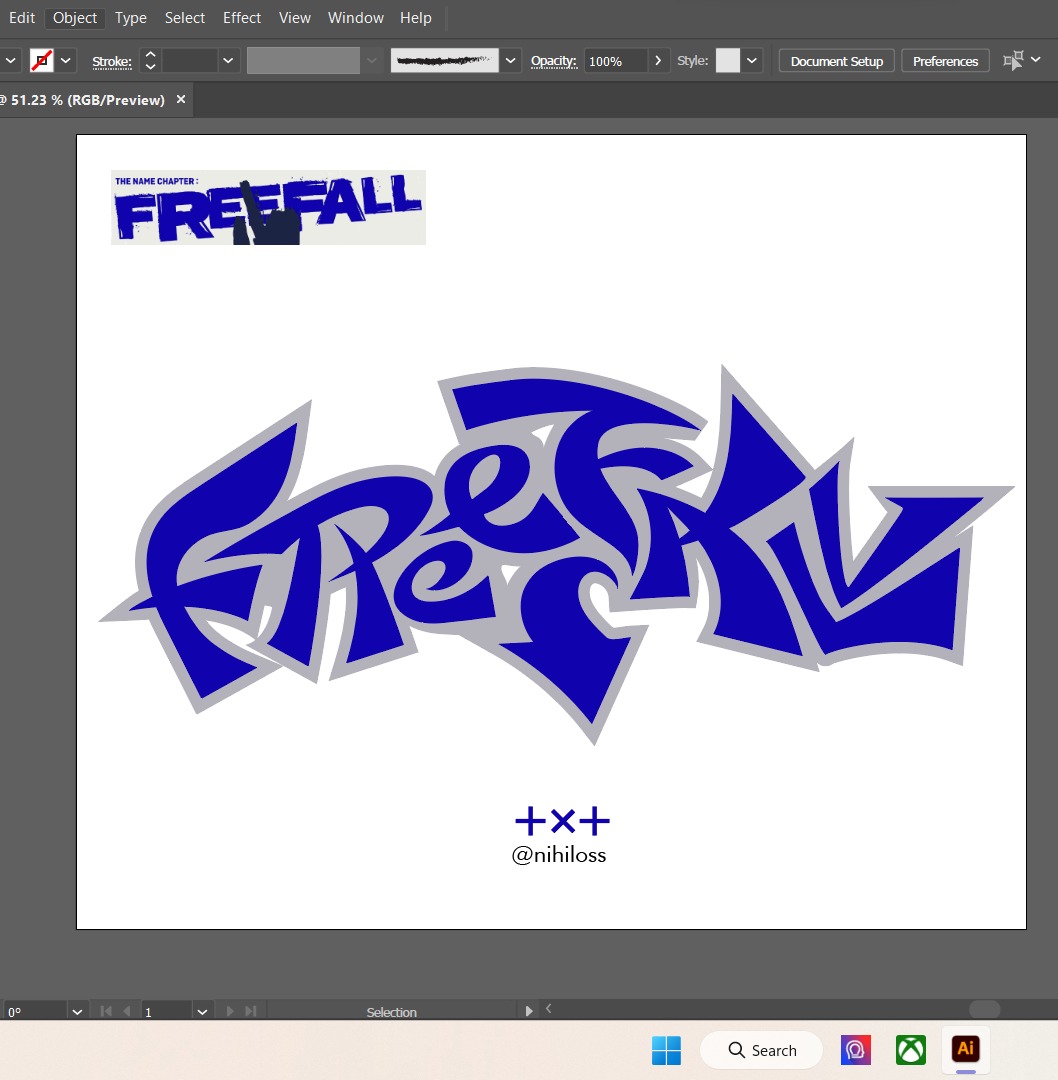
Task: Click the Opacity 100% value field
Action: click(x=615, y=61)
